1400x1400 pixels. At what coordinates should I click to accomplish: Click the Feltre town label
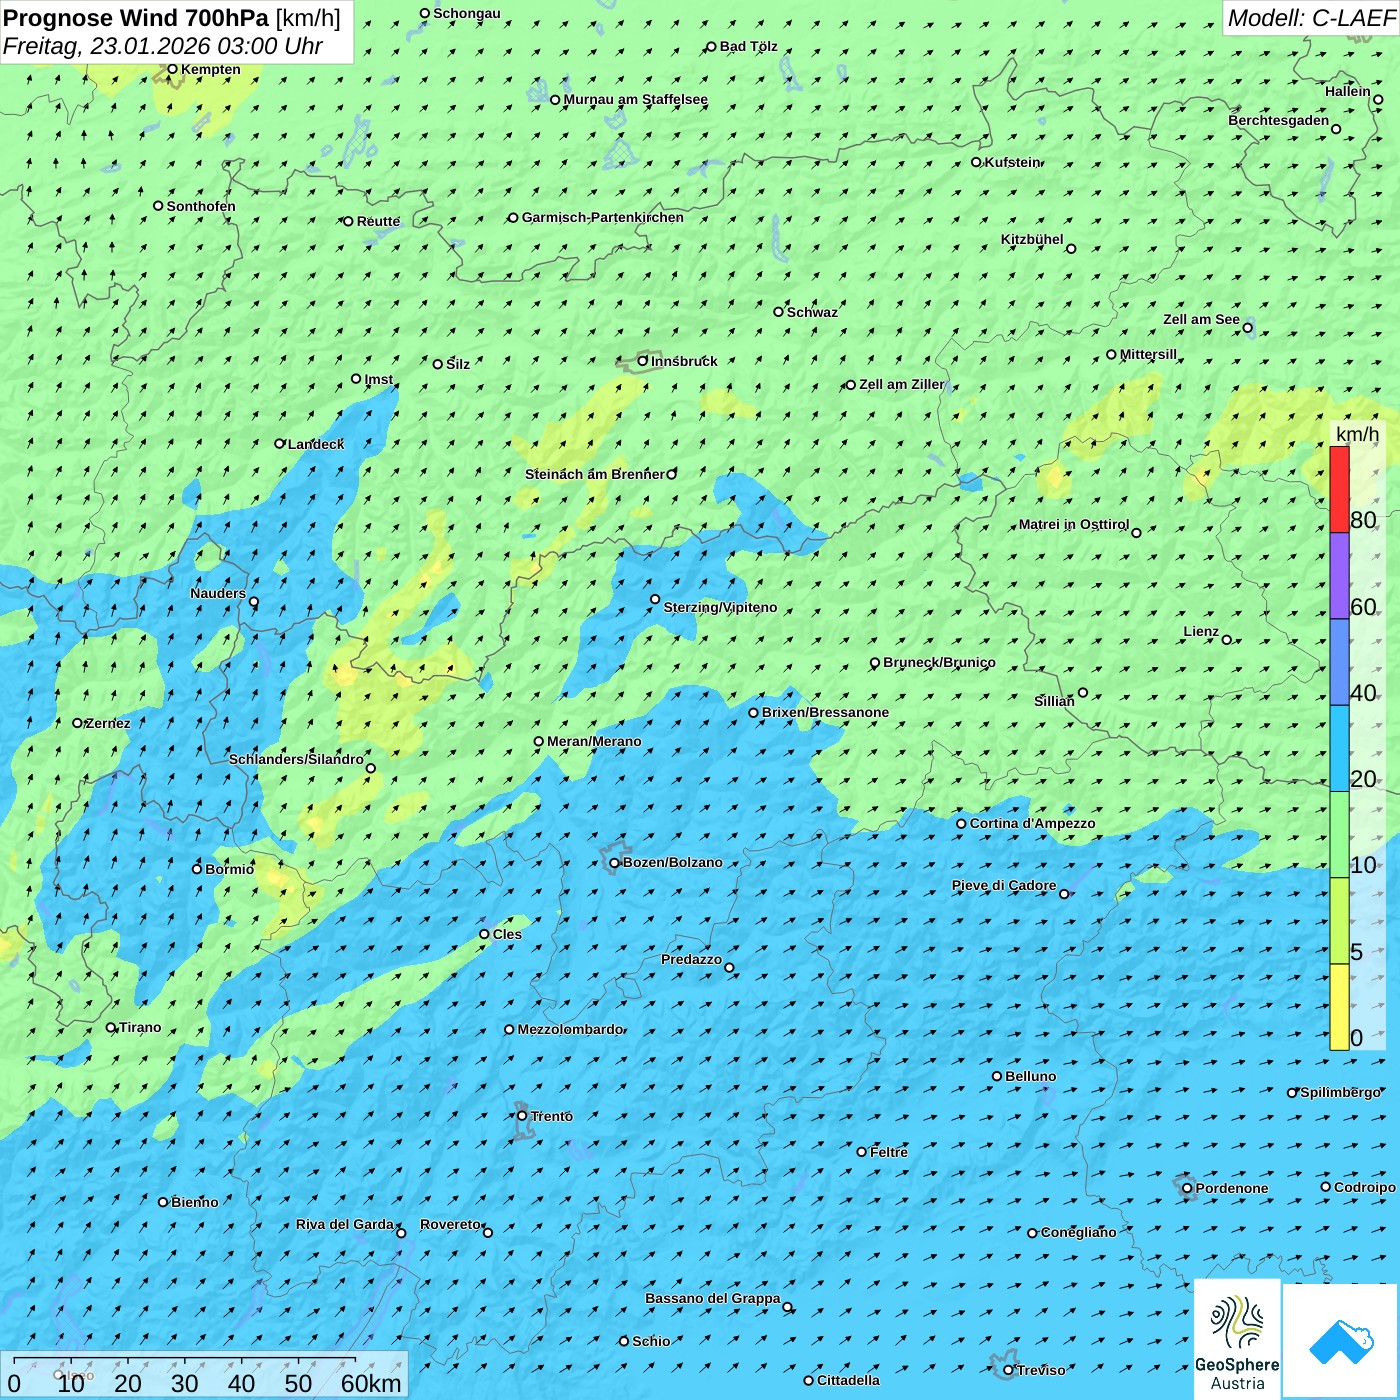889,1152
